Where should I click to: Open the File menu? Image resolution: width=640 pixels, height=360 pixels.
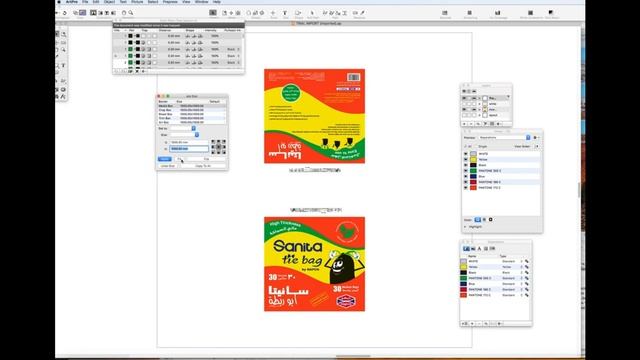click(x=85, y=2)
